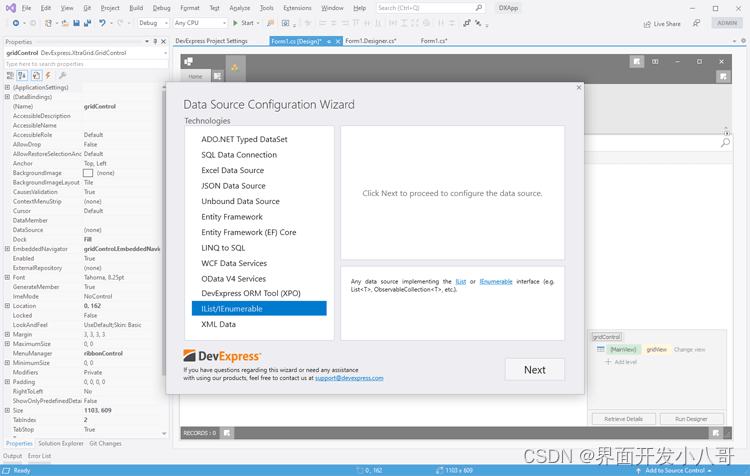750x476 pixels.
Task: Click the pin icon on Properties panel
Action: 155,42
